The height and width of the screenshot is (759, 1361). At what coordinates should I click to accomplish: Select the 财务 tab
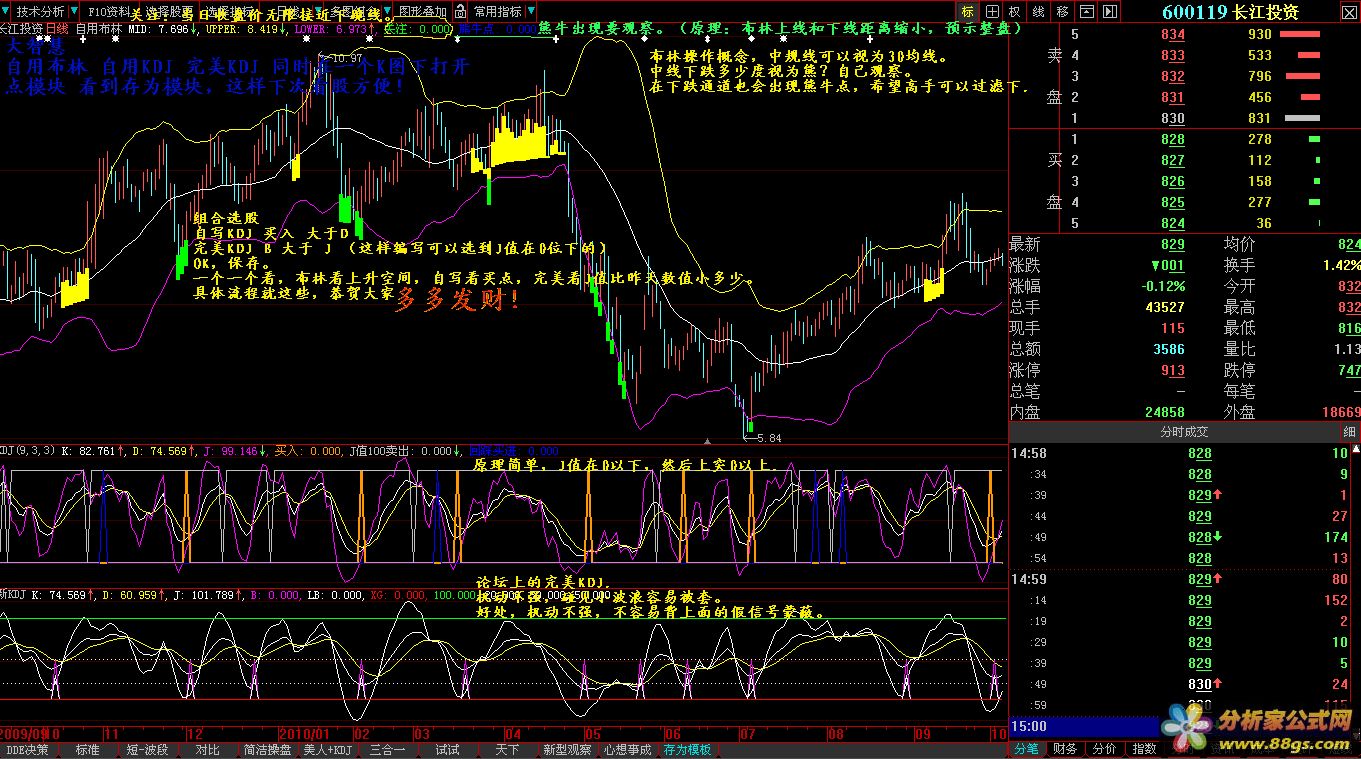pos(1065,749)
